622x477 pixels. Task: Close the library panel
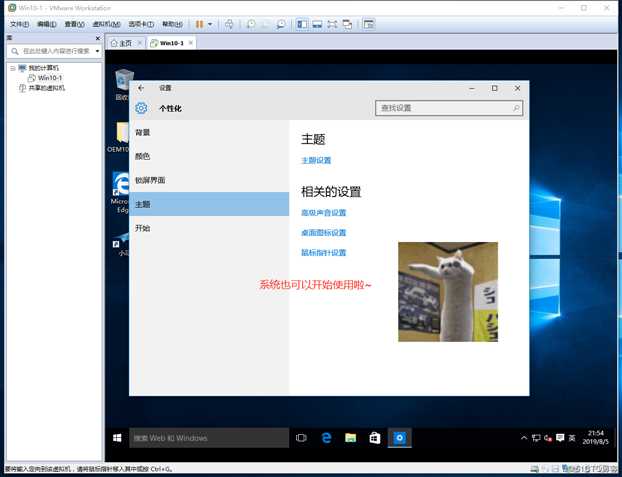[x=98, y=38]
